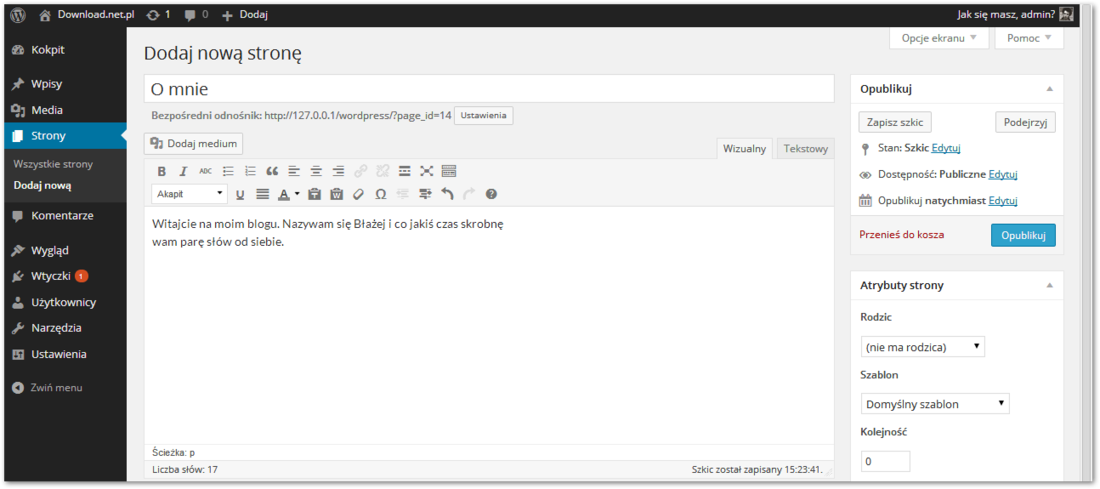Image resolution: width=1100 pixels, height=489 pixels.
Task: Switch to the Tekstowy editor tab
Action: coord(806,149)
